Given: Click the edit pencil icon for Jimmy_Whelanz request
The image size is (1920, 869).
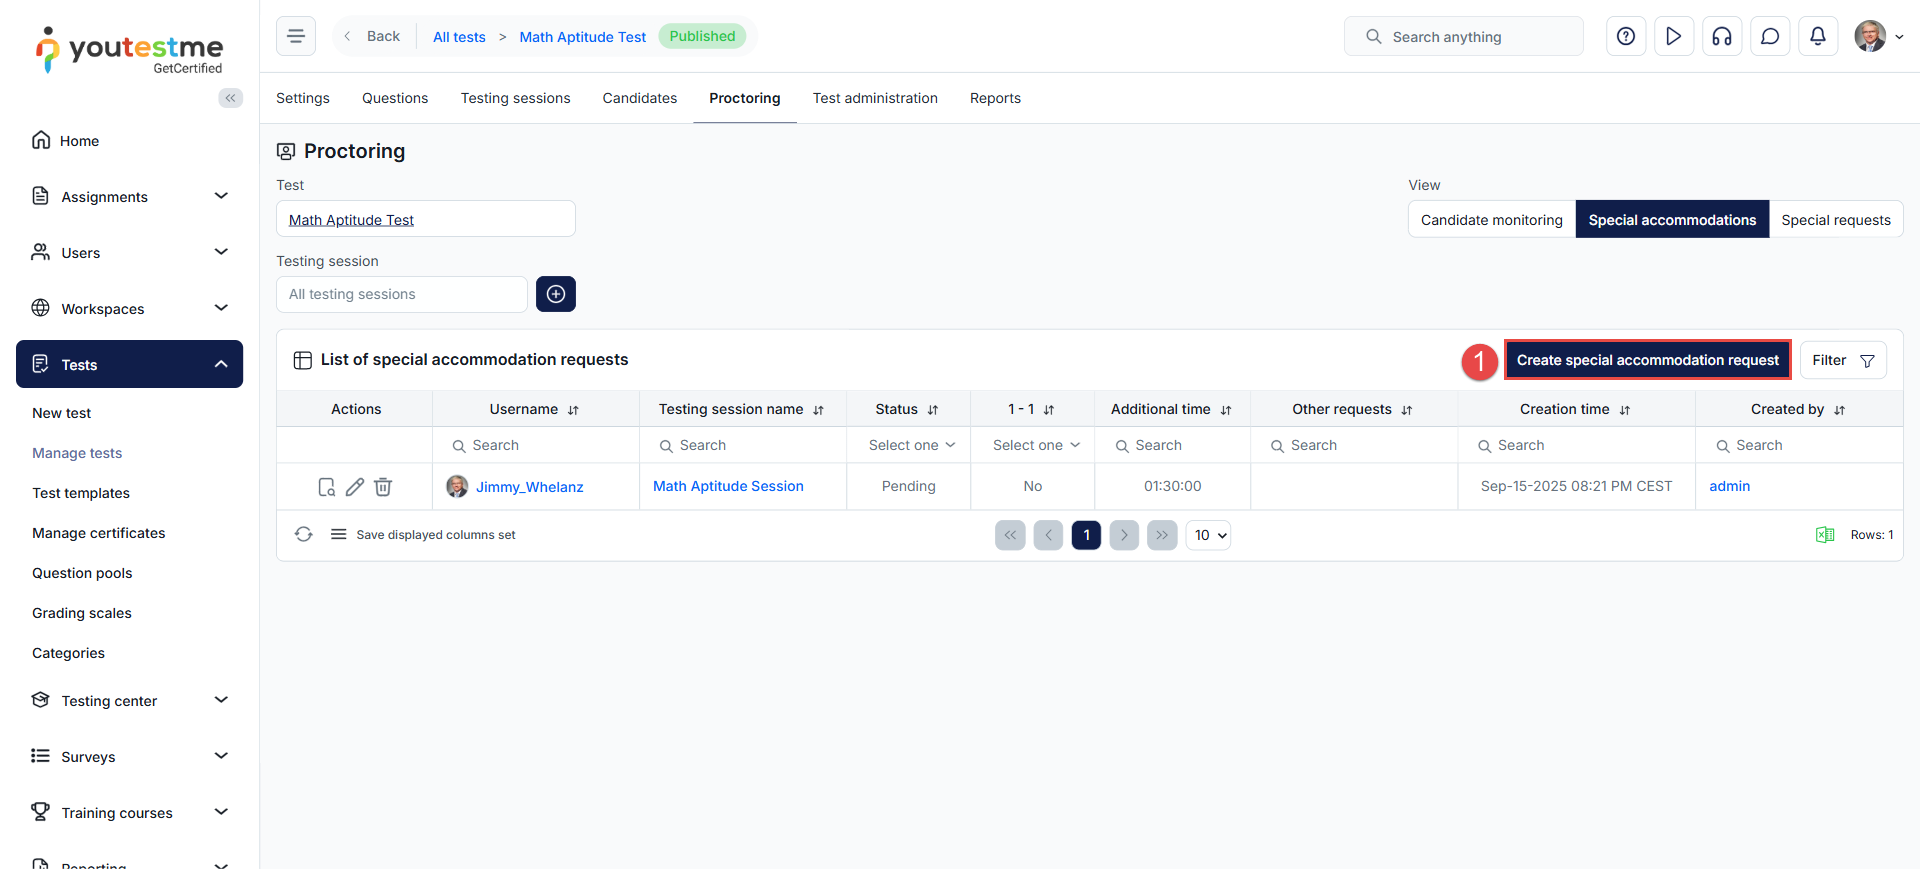Looking at the screenshot, I should tap(355, 487).
